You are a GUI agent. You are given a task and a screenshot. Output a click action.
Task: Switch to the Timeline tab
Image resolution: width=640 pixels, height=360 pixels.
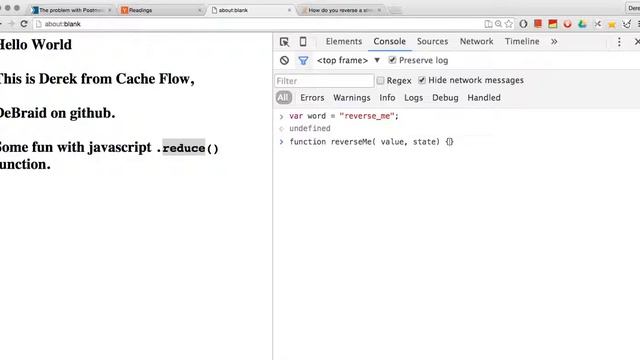pyautogui.click(x=522, y=42)
